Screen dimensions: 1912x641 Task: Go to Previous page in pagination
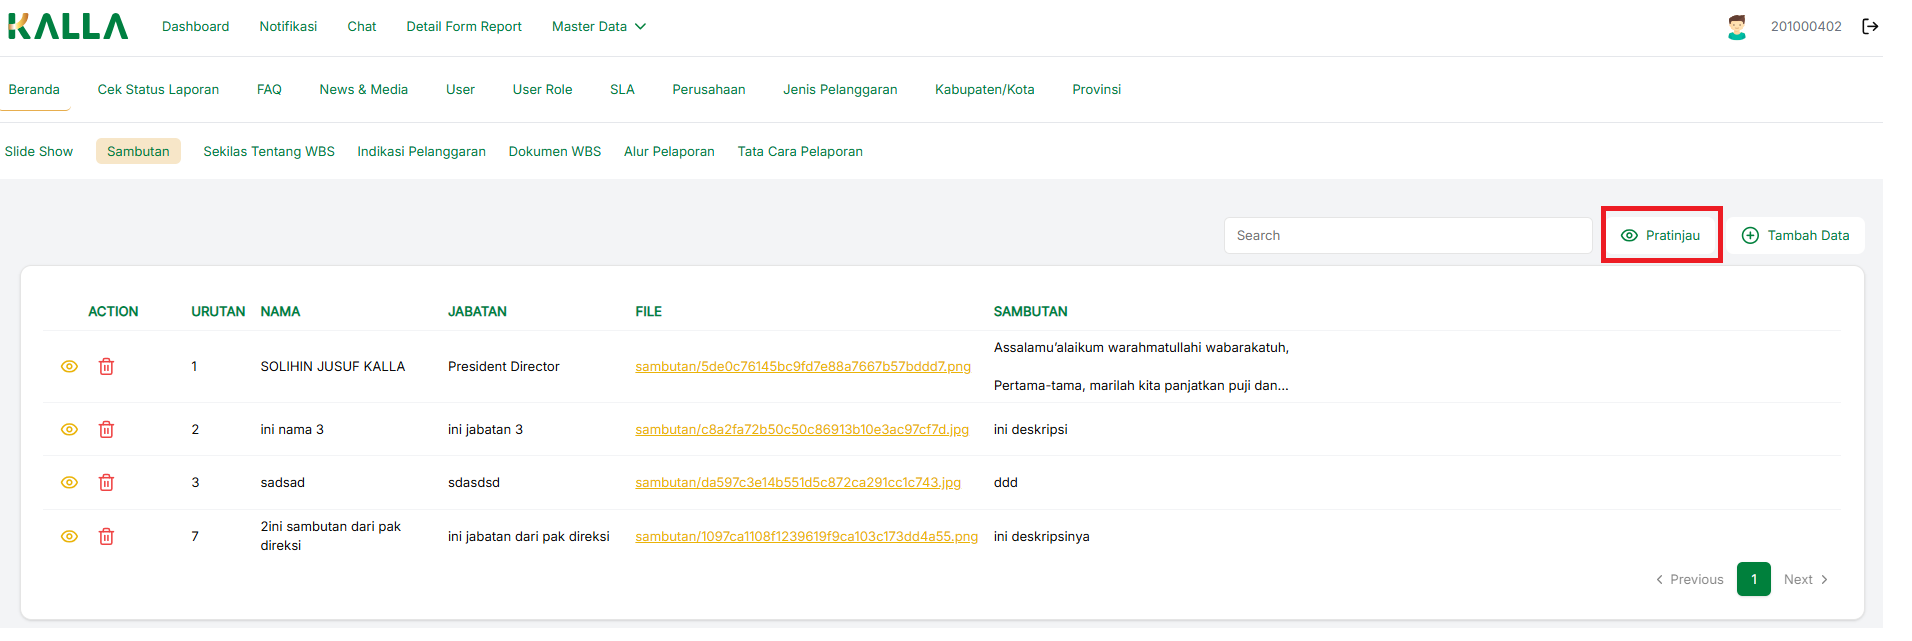1689,580
